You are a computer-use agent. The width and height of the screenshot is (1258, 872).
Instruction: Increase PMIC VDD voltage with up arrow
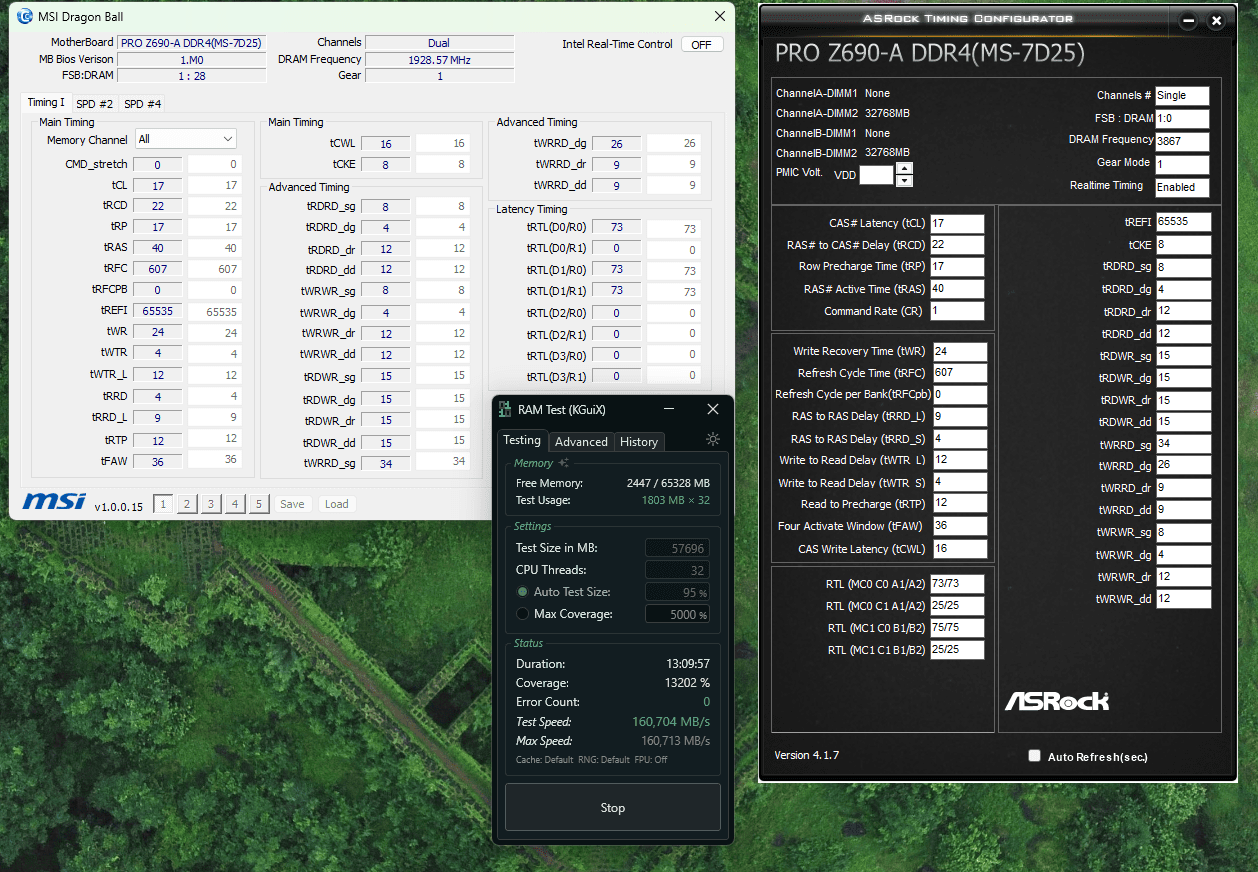click(904, 169)
